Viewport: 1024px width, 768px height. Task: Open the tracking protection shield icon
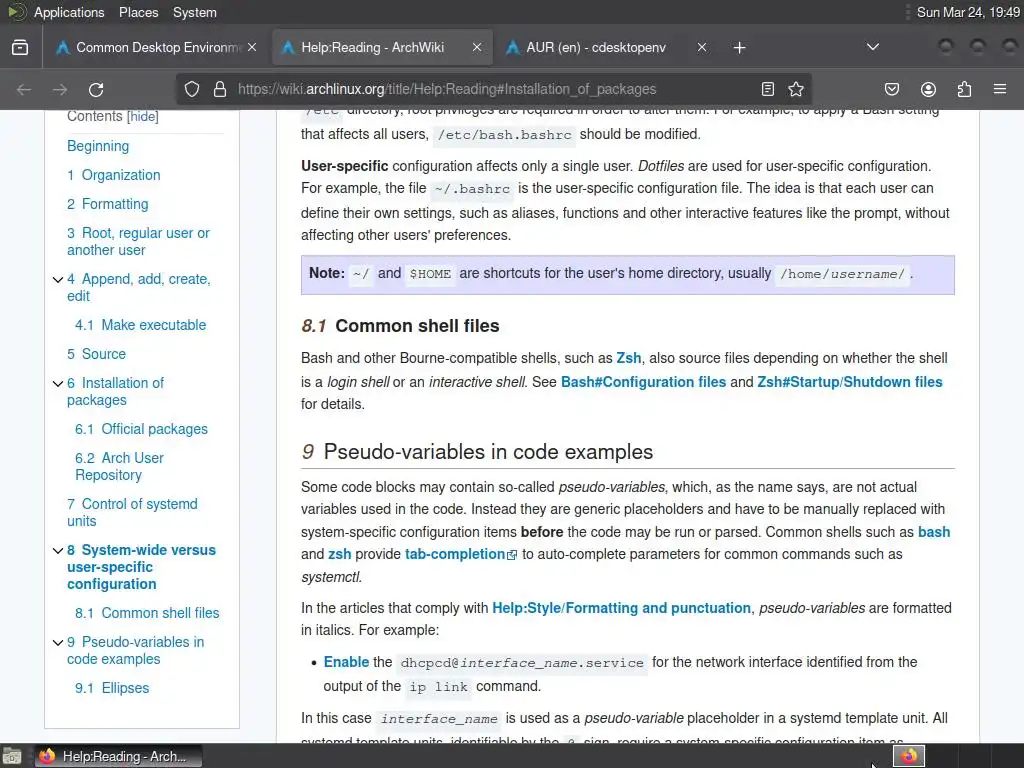point(191,89)
